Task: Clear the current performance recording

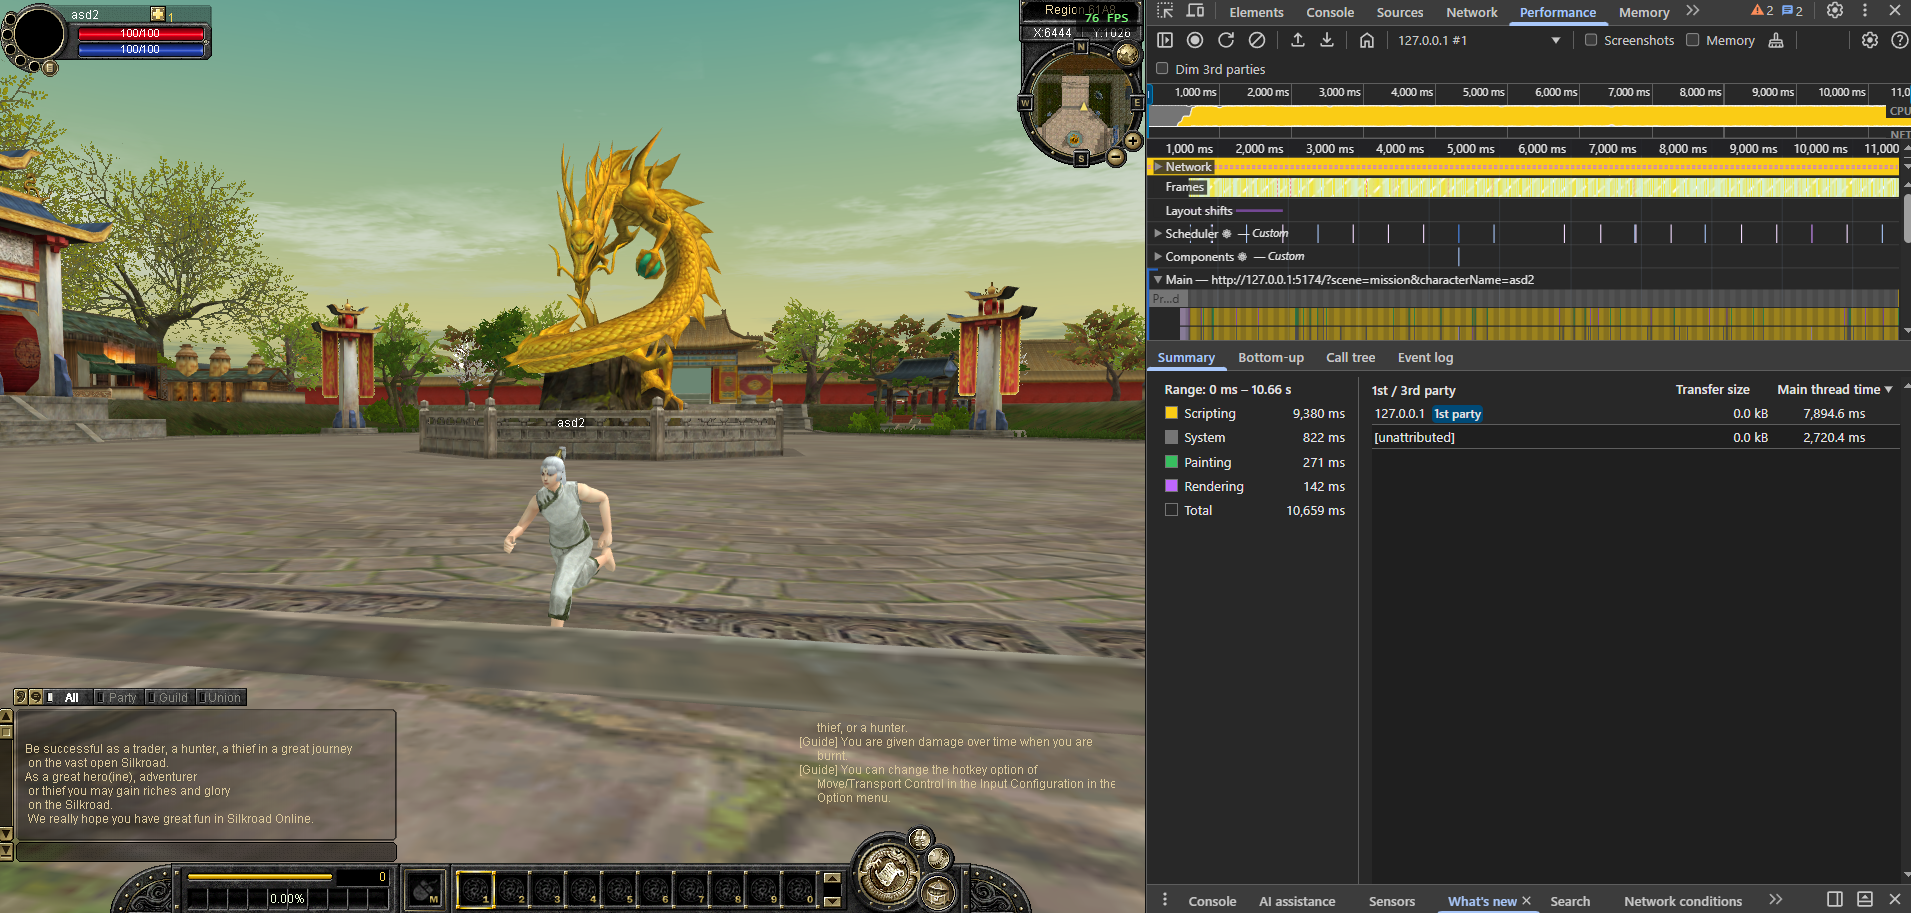Action: (x=1257, y=40)
